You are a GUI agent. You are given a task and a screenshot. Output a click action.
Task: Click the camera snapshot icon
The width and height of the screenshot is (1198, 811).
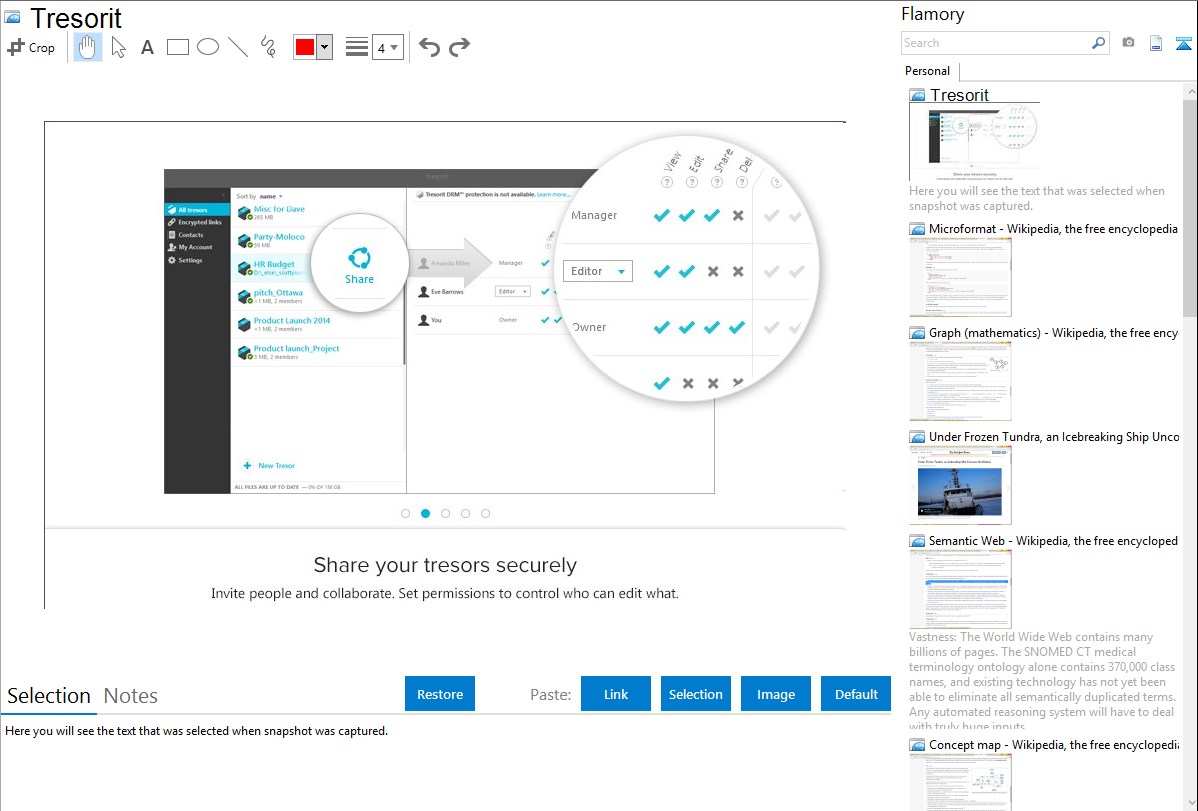coord(1128,43)
